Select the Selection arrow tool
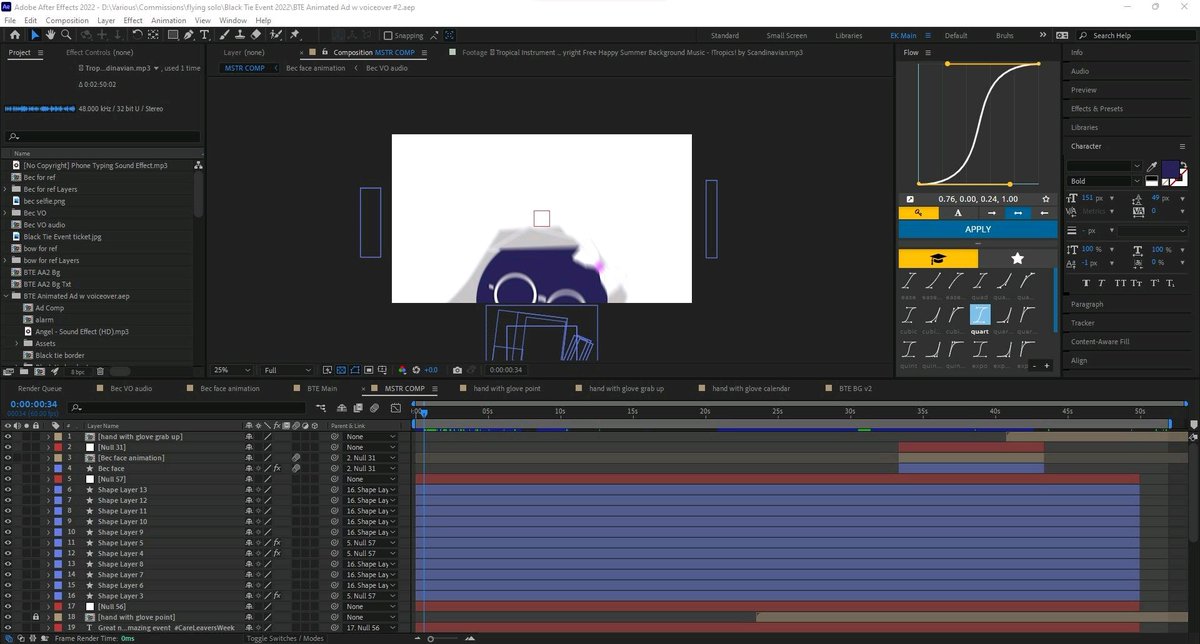The width and height of the screenshot is (1200, 644). (35, 35)
